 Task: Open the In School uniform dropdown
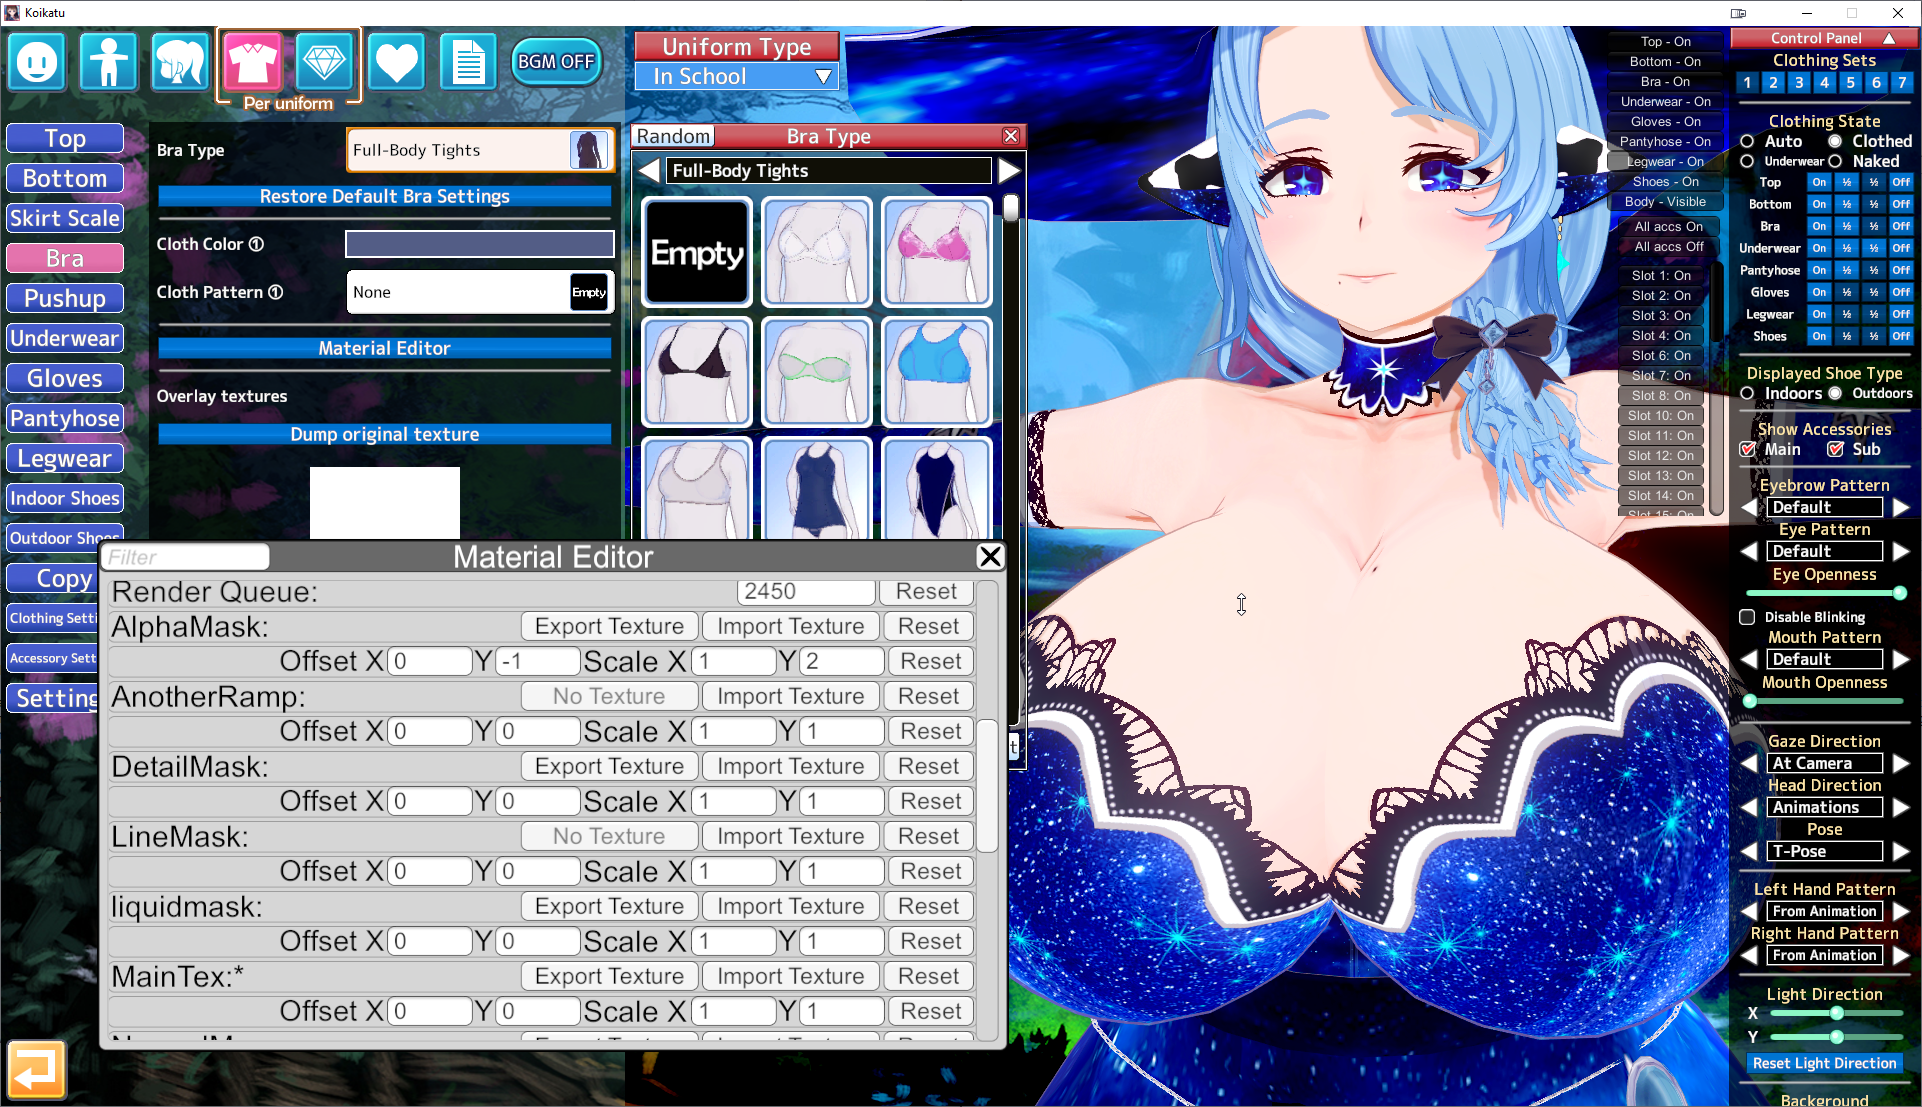(x=736, y=77)
